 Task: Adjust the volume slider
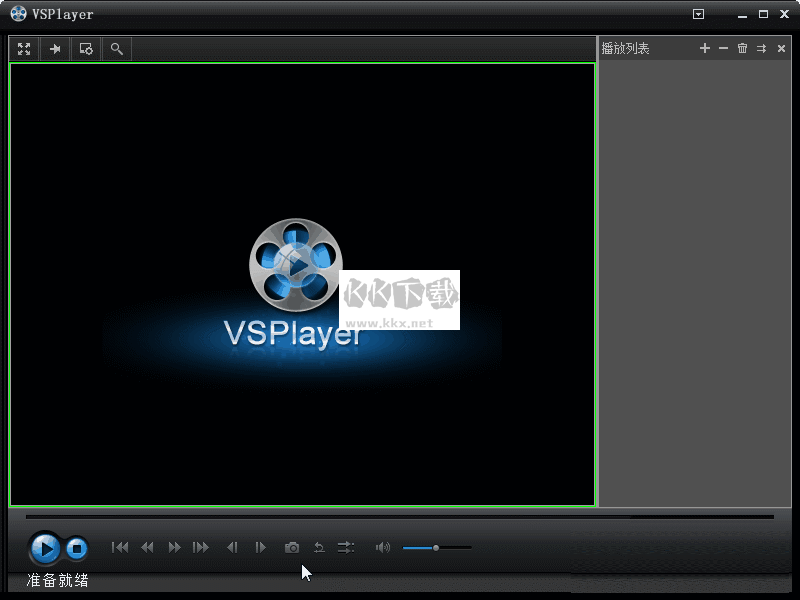click(437, 548)
